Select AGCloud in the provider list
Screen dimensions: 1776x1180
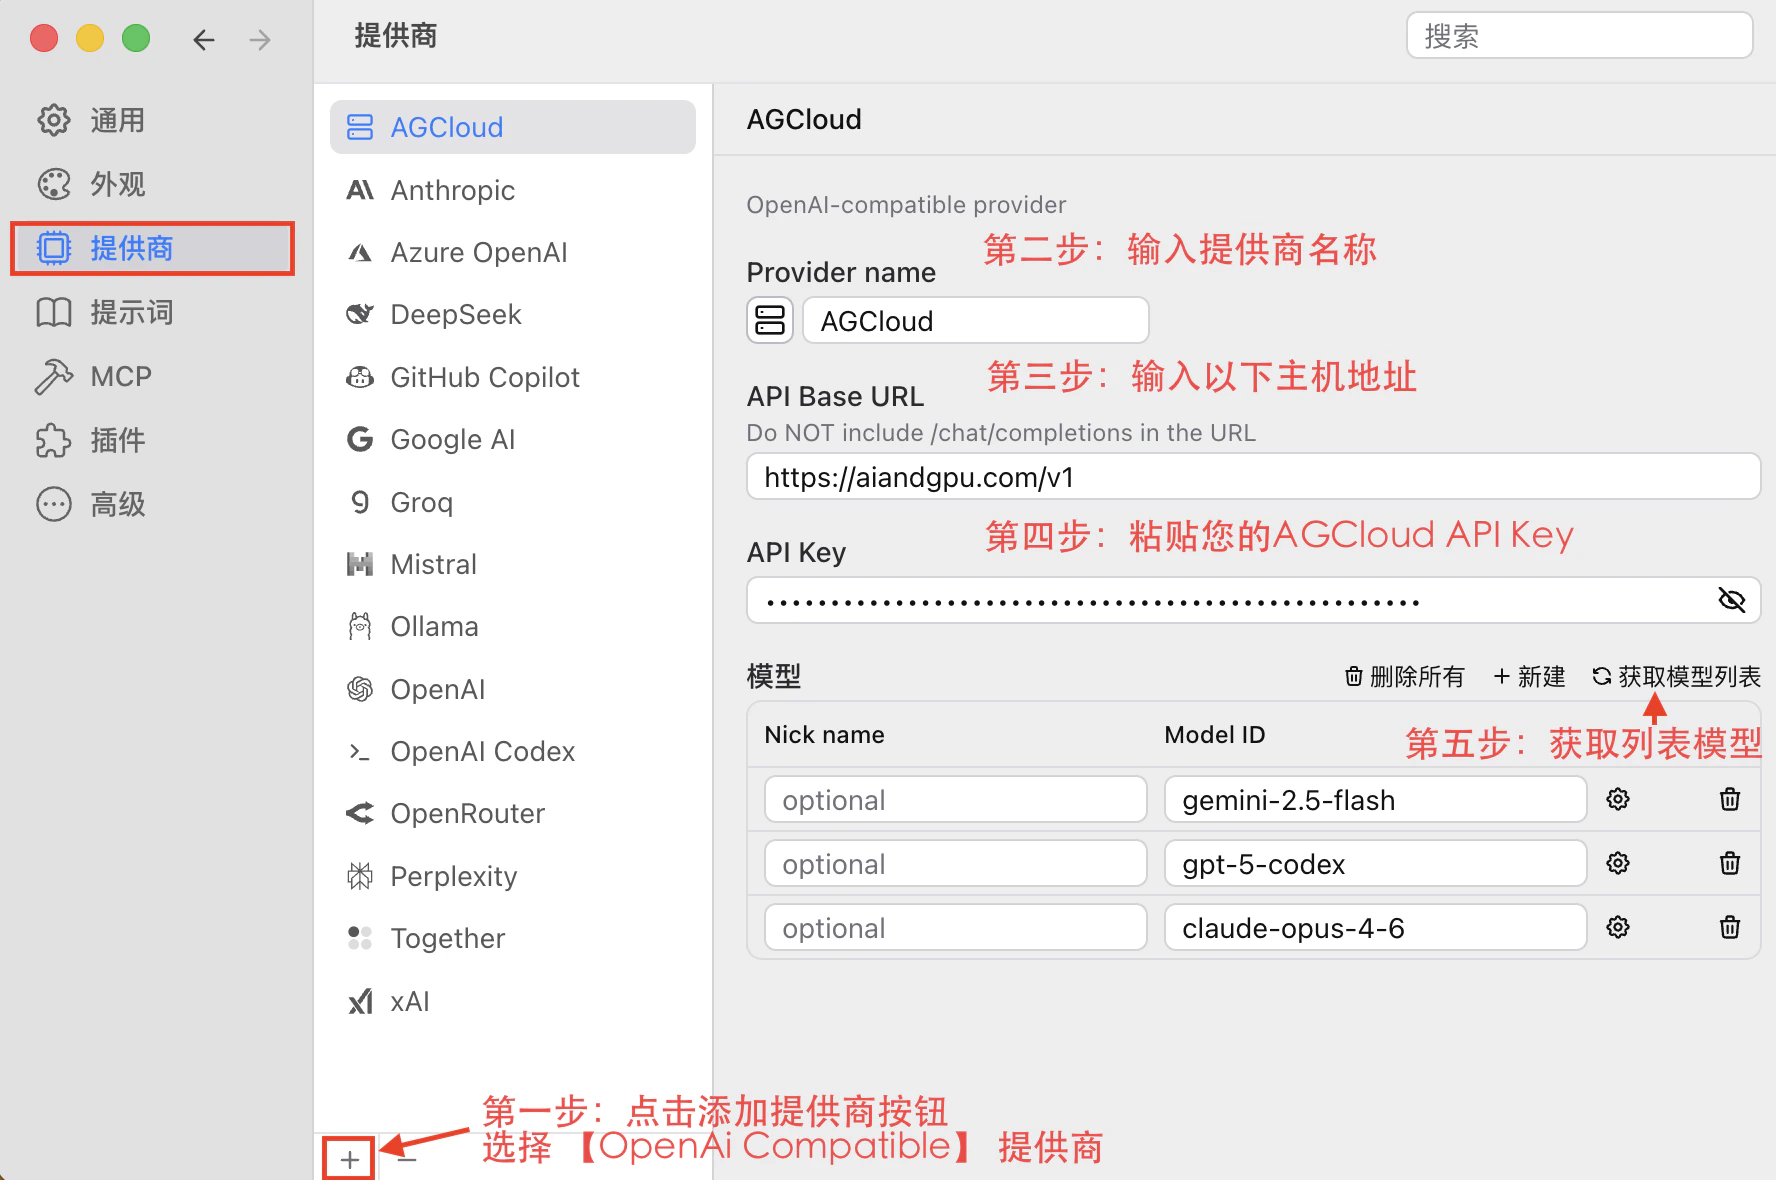[x=513, y=127]
